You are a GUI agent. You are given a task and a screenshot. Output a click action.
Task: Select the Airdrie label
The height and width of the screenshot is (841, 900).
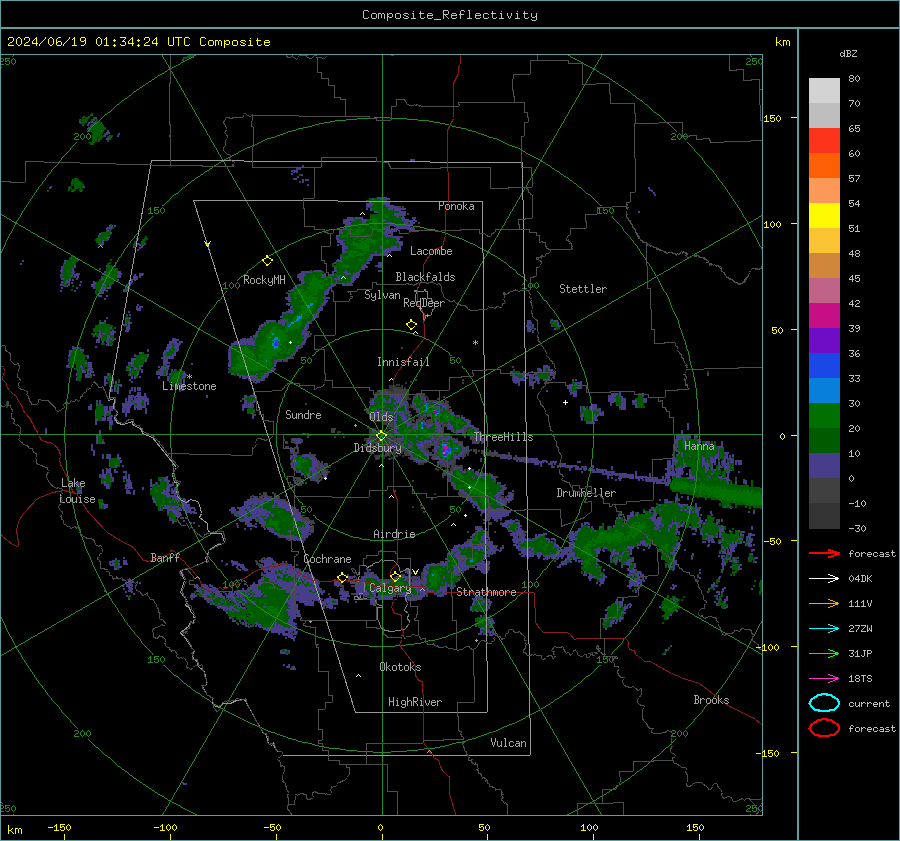394,534
